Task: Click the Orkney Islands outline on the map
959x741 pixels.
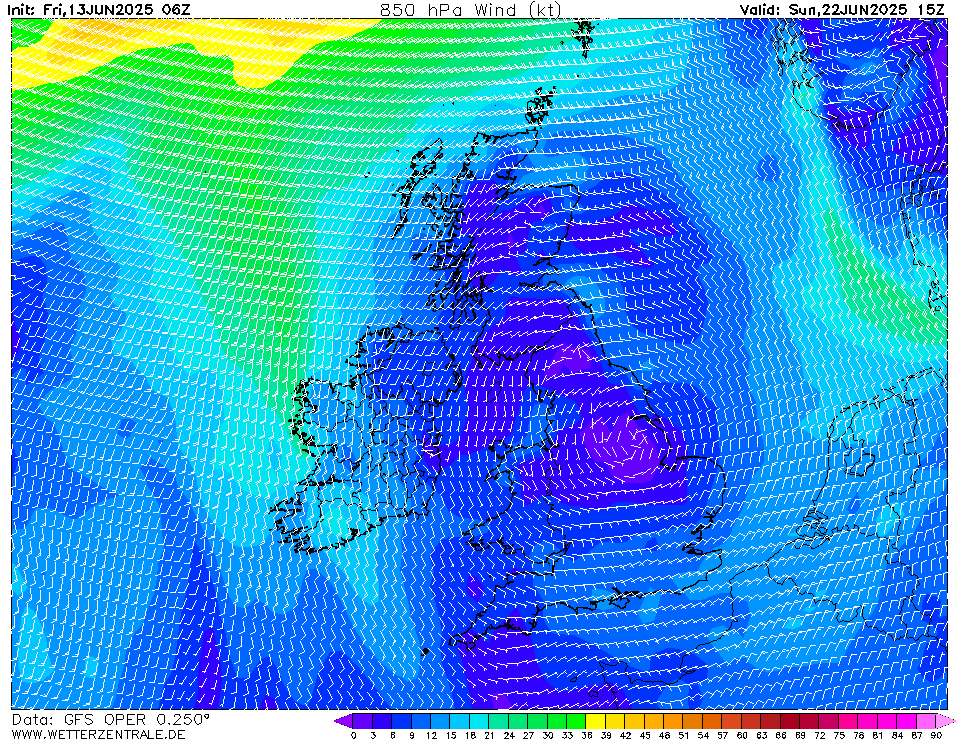Action: (540, 106)
